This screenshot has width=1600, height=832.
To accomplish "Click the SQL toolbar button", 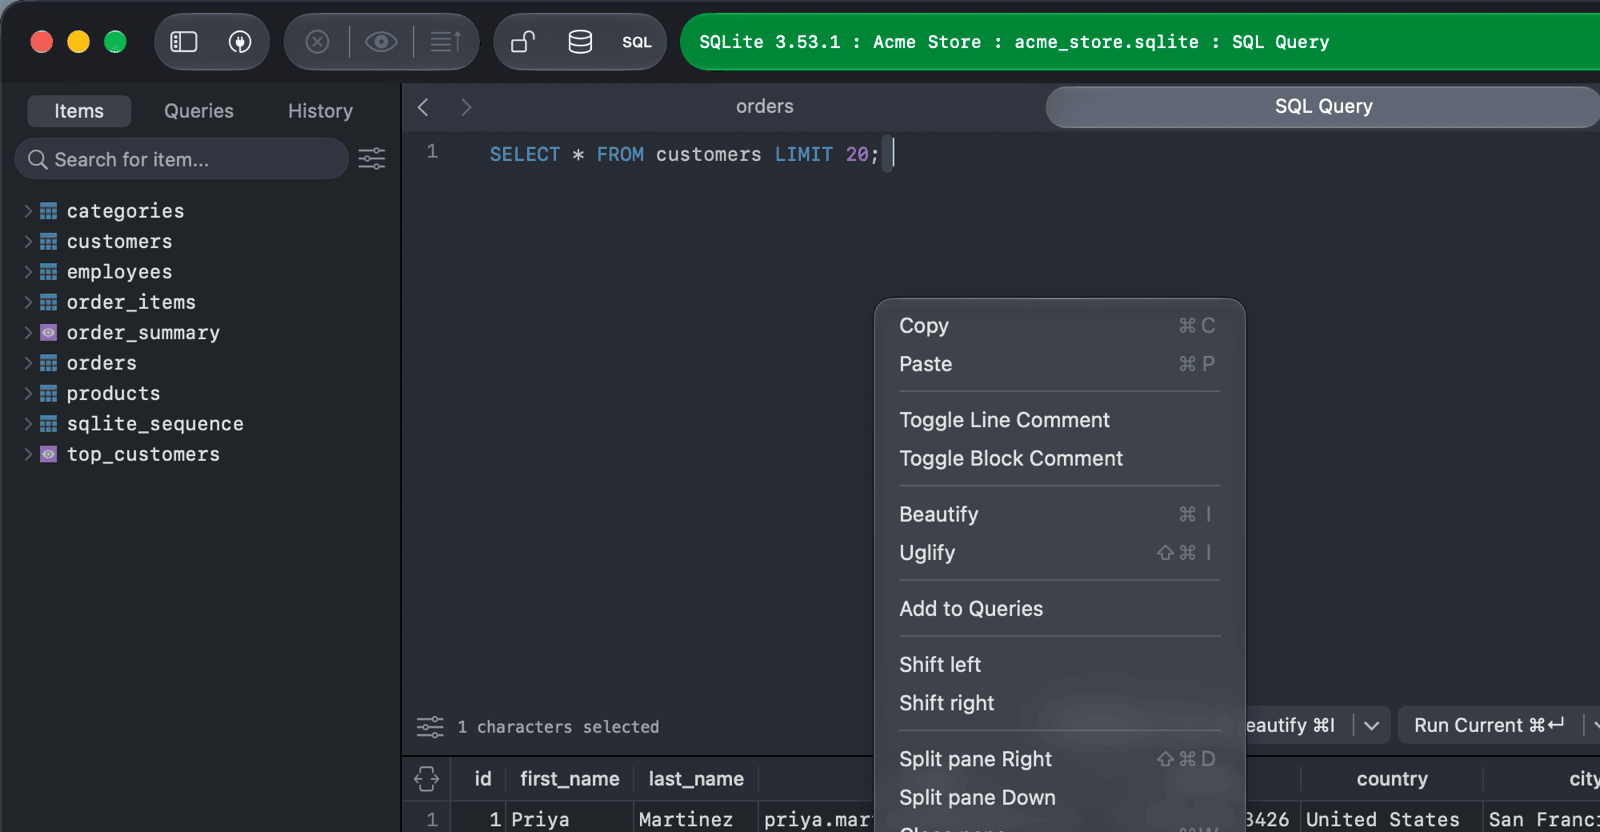I will tap(637, 42).
